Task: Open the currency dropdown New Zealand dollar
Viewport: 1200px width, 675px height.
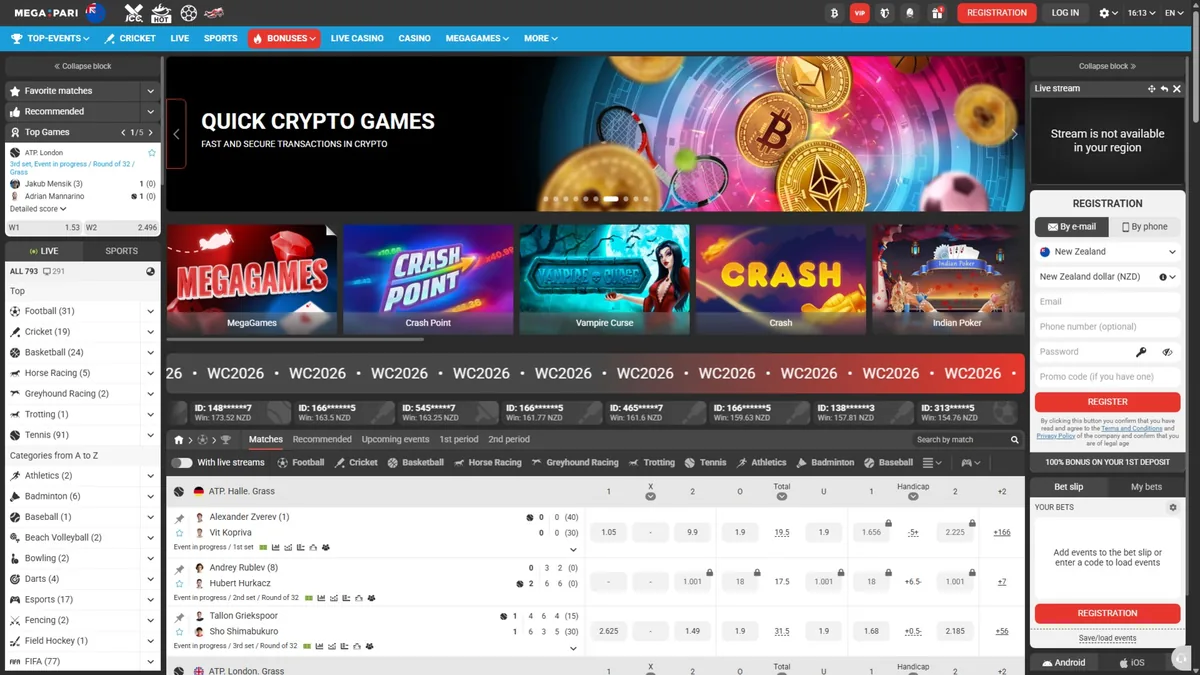Action: [x=1107, y=277]
